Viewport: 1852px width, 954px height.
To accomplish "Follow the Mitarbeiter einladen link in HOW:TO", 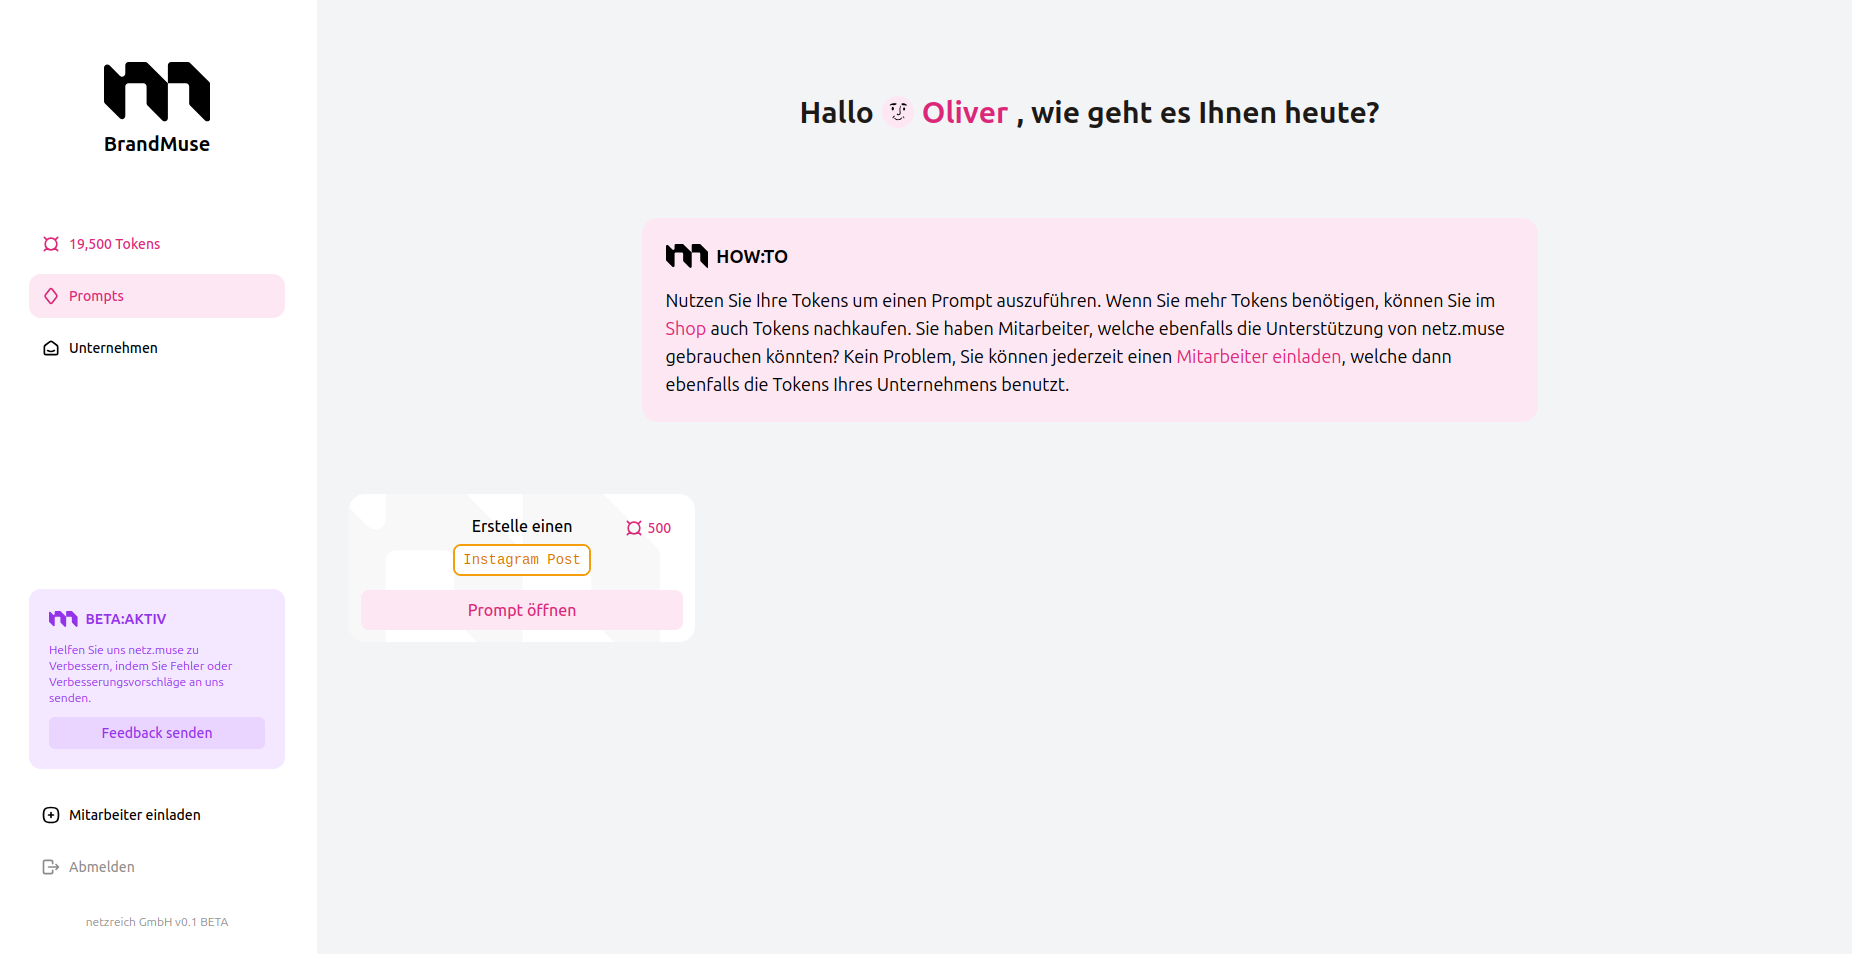I will [1258, 356].
